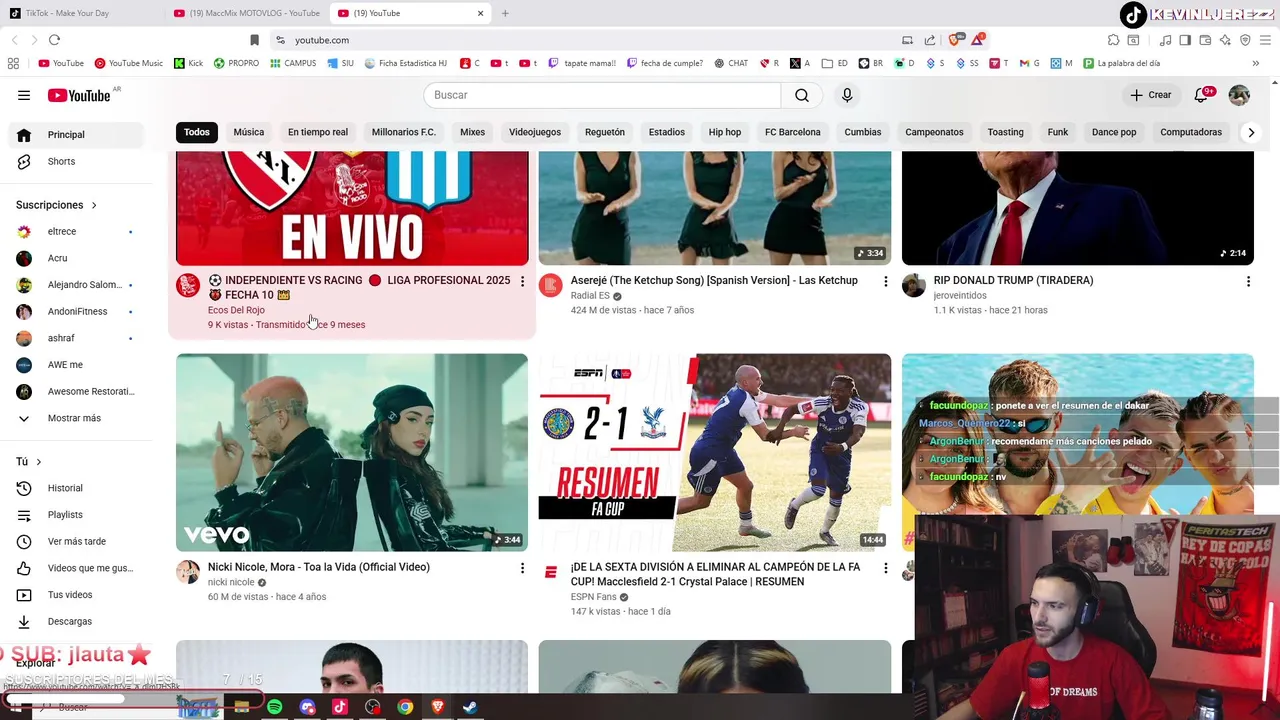
Task: Switch to the MaccMix MOTOVLOG tab
Action: [x=247, y=13]
